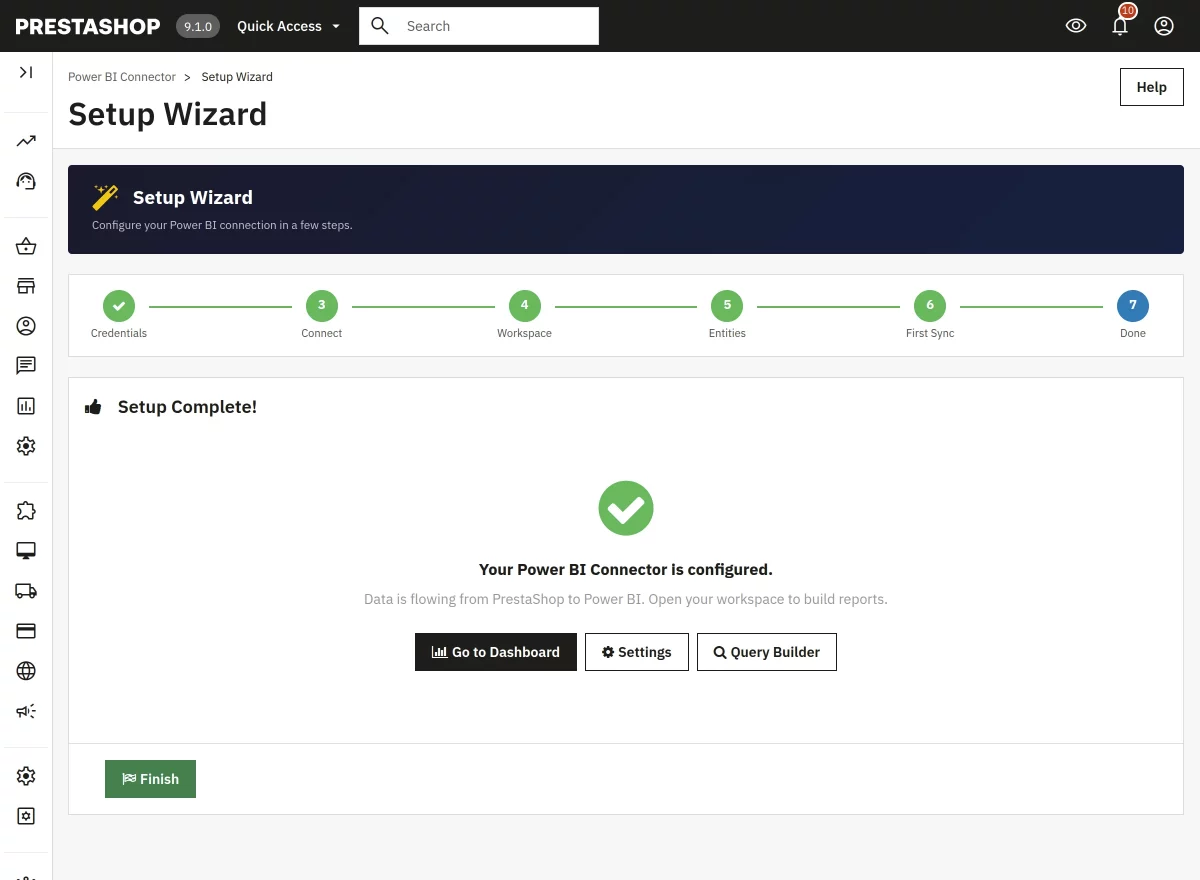Go to step 7 Done
1200x880 pixels.
pyautogui.click(x=1133, y=305)
